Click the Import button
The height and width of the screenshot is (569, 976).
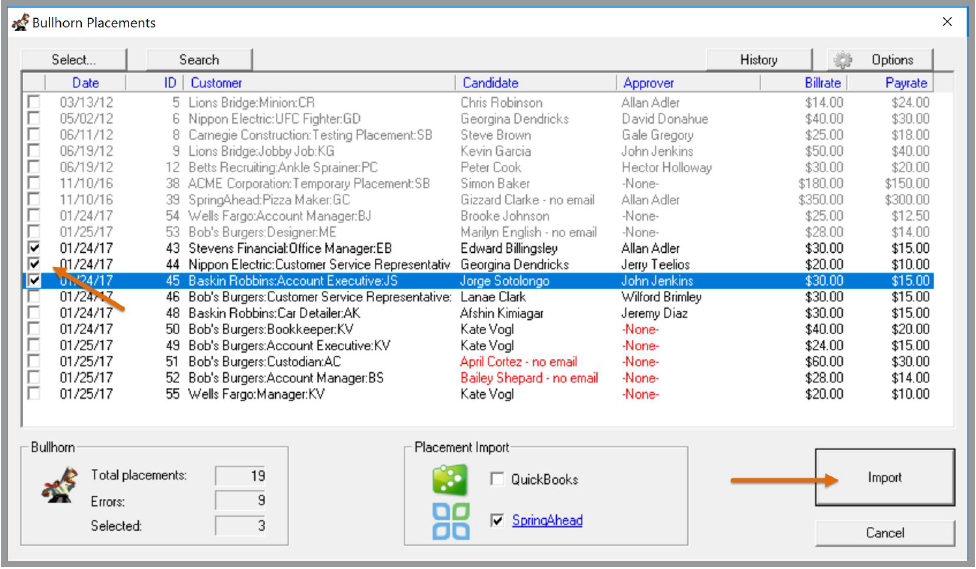884,477
